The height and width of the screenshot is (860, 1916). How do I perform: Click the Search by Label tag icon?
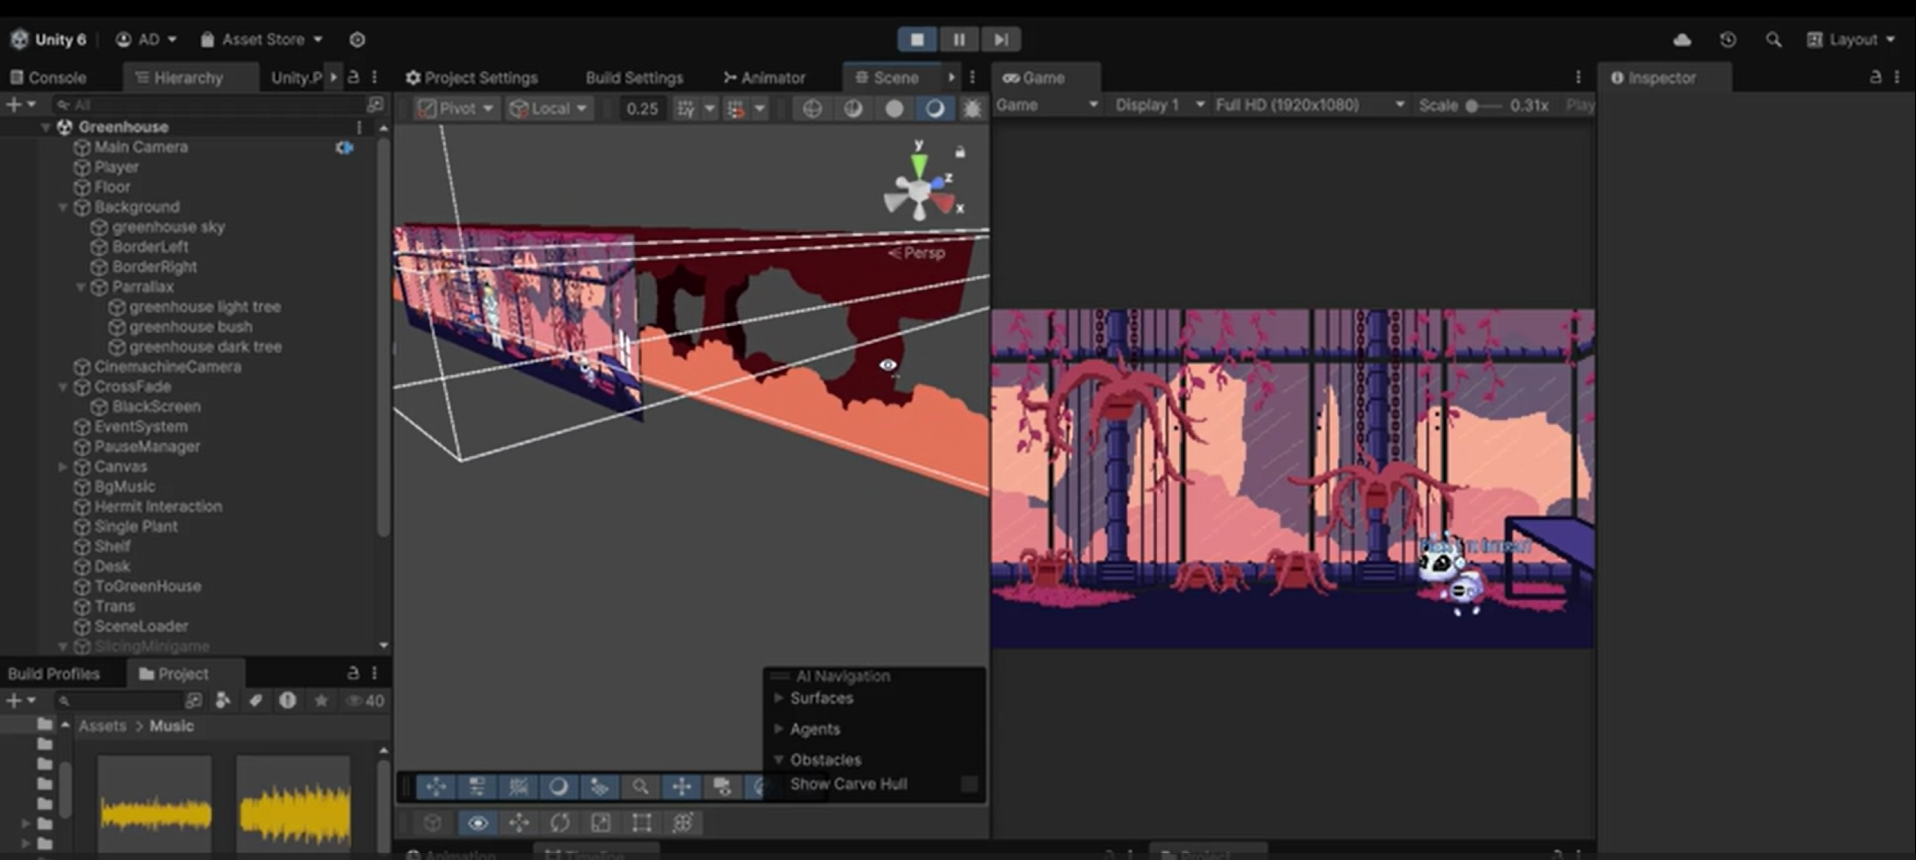(255, 700)
